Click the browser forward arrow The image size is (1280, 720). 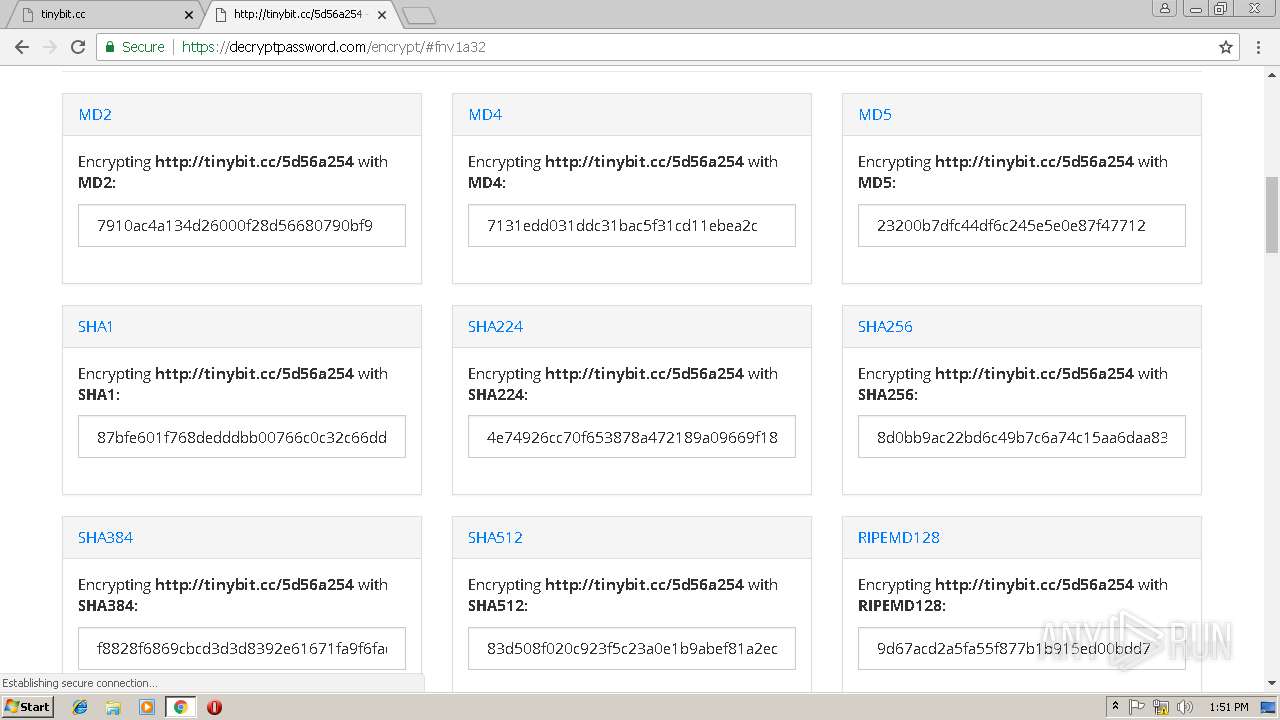[50, 47]
